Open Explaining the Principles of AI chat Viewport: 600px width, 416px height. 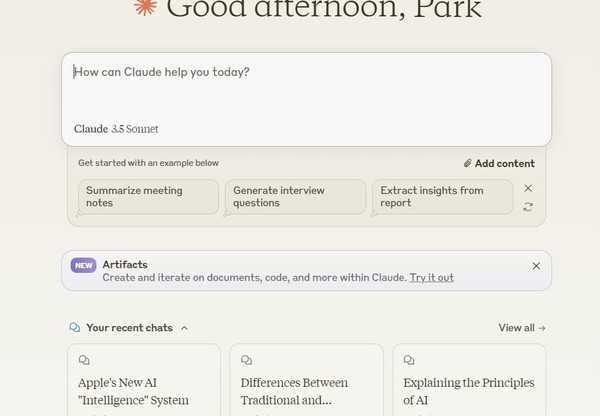[x=468, y=391]
